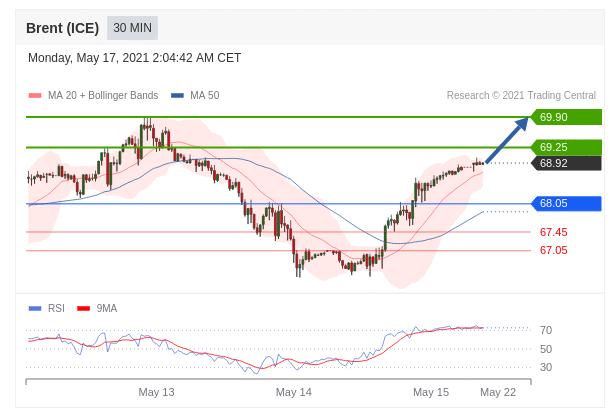
Task: Click the 67.05 support level label
Action: tap(553, 250)
